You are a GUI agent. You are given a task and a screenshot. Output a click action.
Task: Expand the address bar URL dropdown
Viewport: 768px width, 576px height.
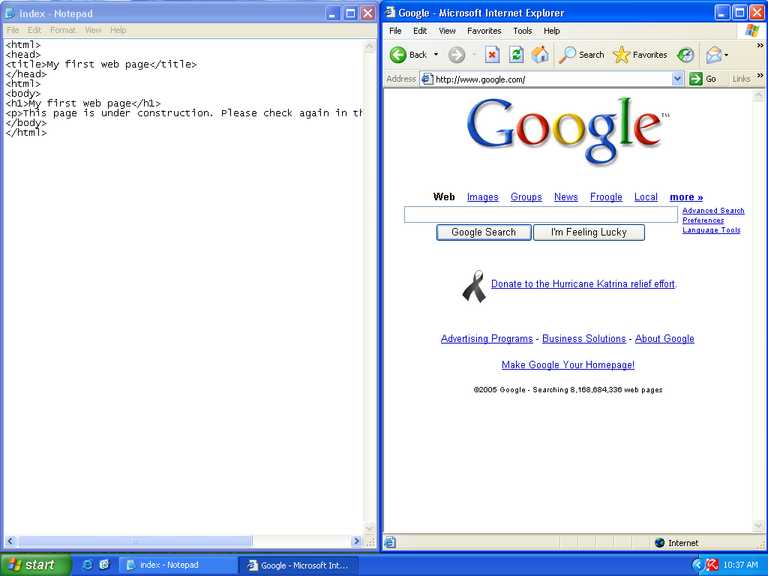[677, 79]
